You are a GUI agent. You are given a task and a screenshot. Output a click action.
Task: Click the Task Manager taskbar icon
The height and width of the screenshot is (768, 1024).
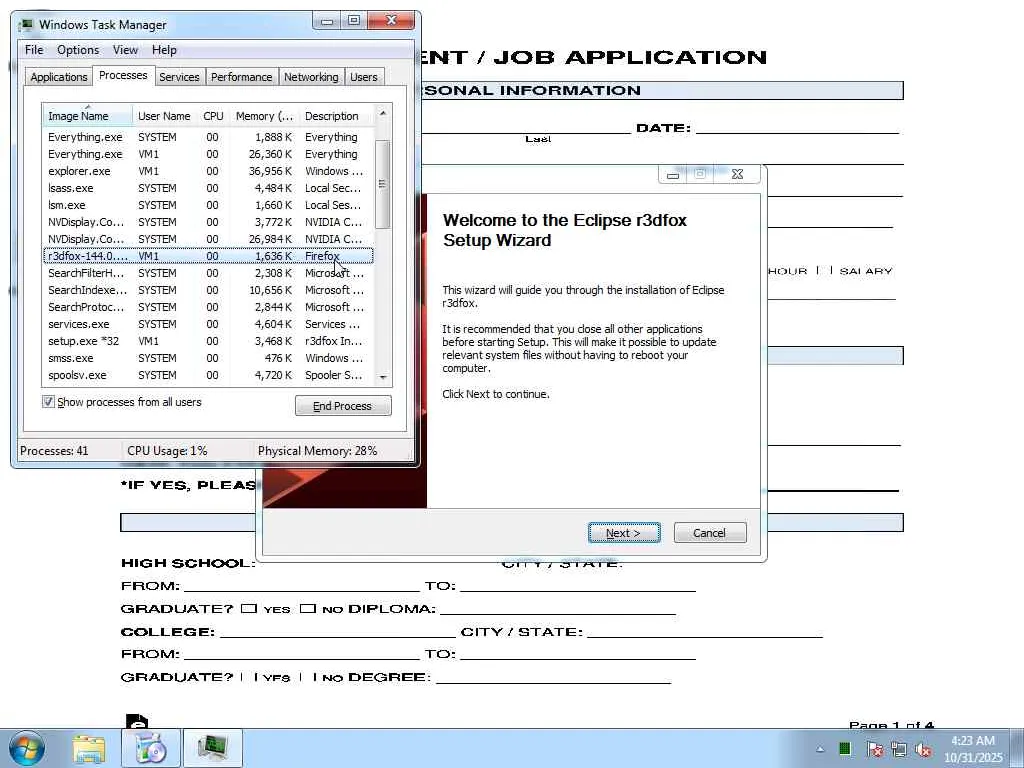tap(213, 748)
